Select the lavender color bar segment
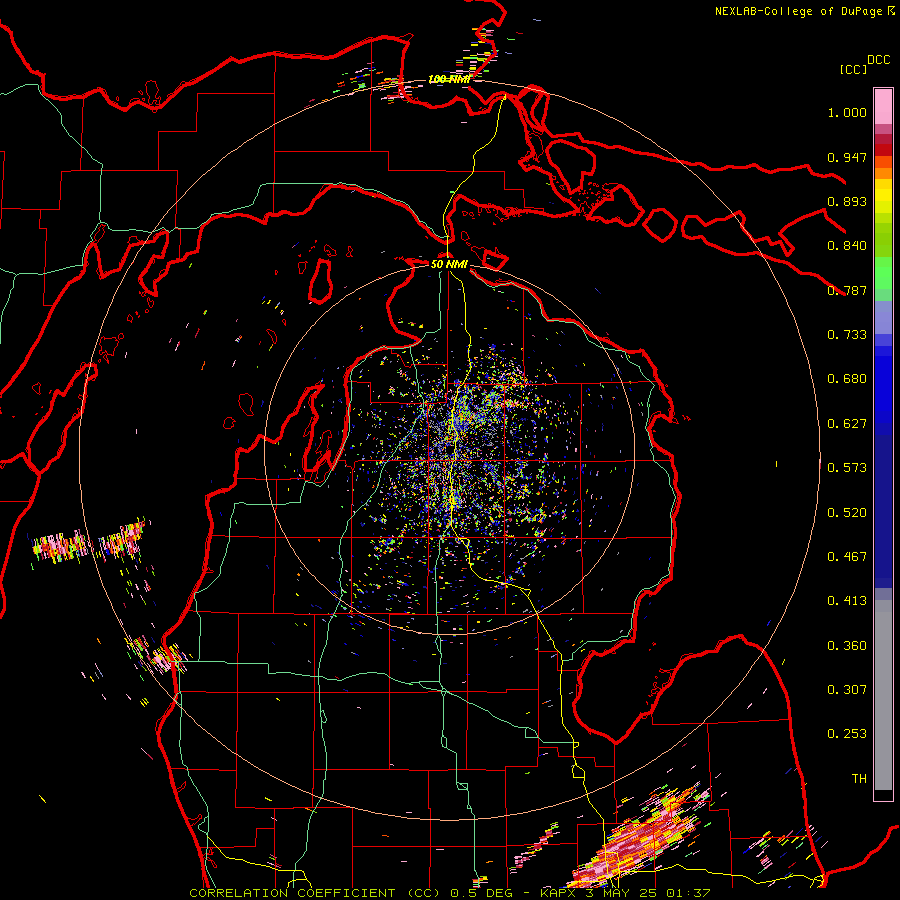Image resolution: width=900 pixels, height=900 pixels. tap(883, 318)
